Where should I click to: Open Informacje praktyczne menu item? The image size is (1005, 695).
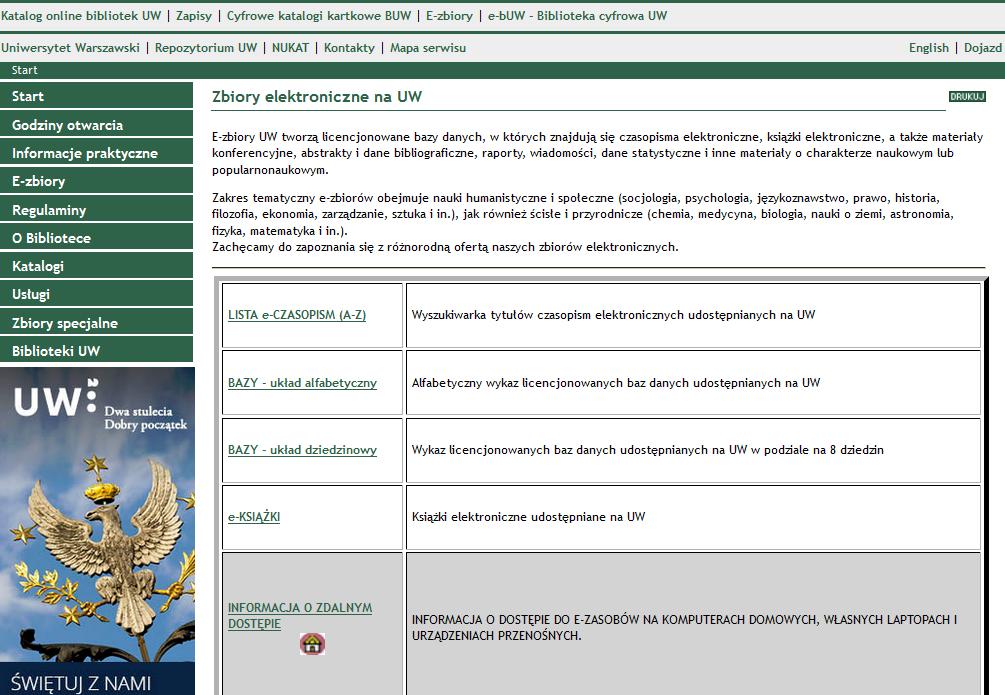pyautogui.click(x=96, y=153)
